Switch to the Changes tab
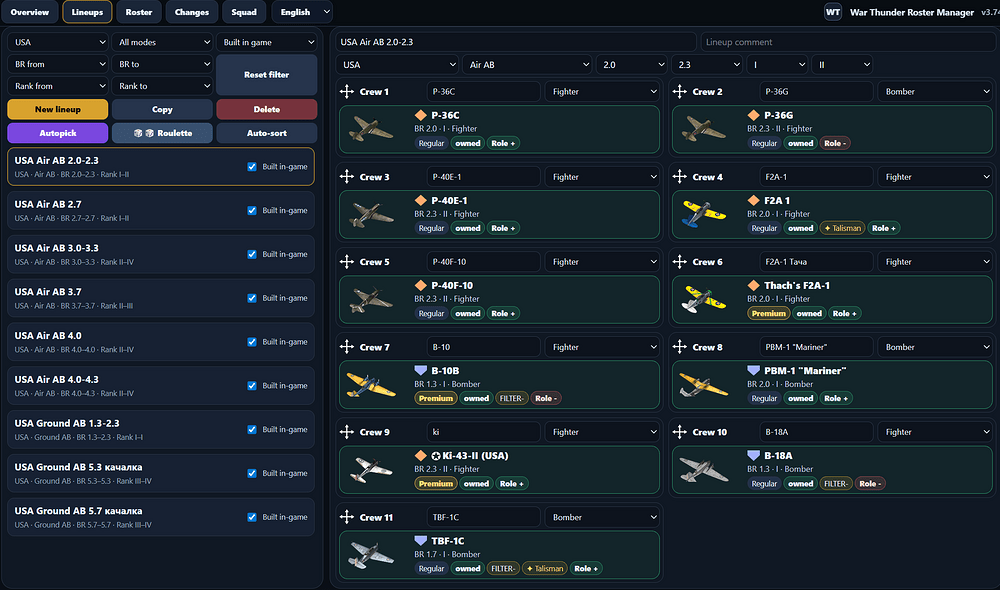Viewport: 1000px width, 590px height. point(192,12)
